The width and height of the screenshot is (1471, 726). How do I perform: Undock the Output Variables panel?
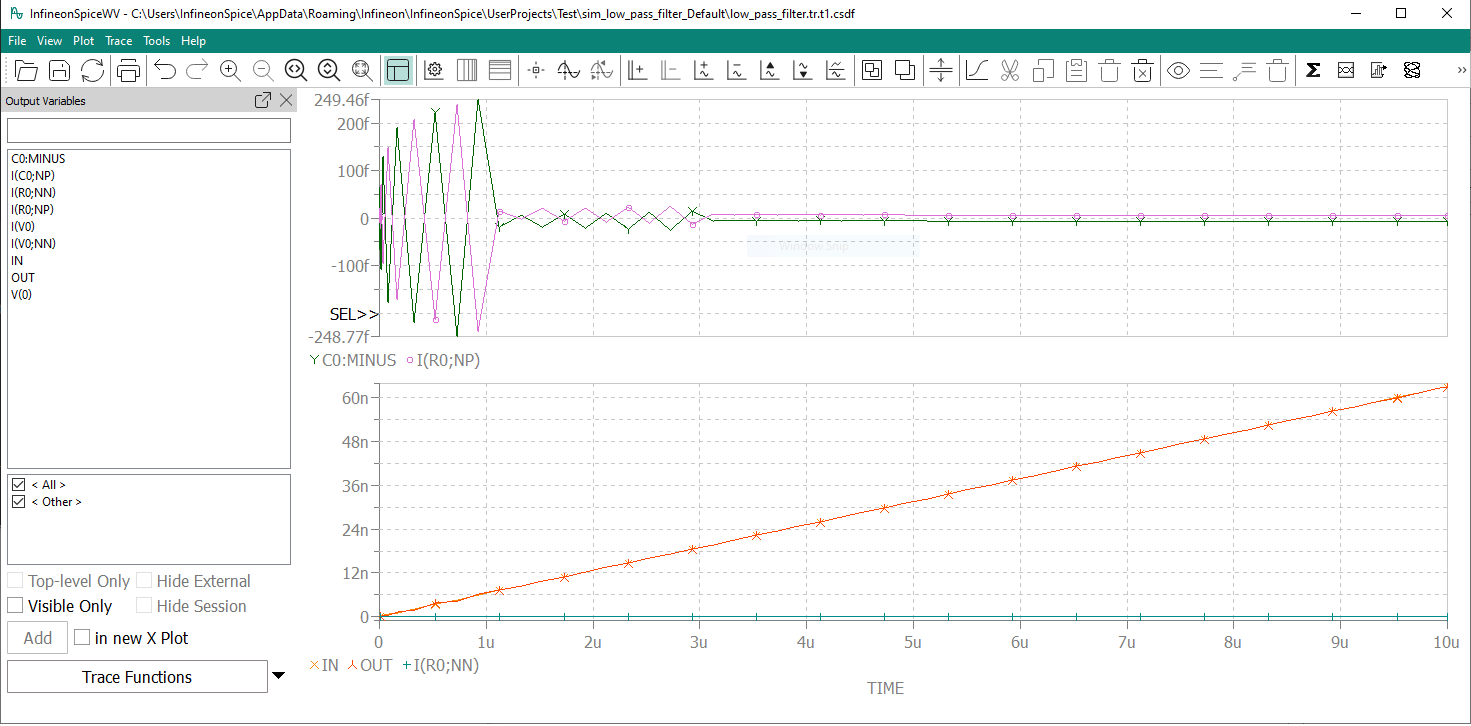(263, 101)
